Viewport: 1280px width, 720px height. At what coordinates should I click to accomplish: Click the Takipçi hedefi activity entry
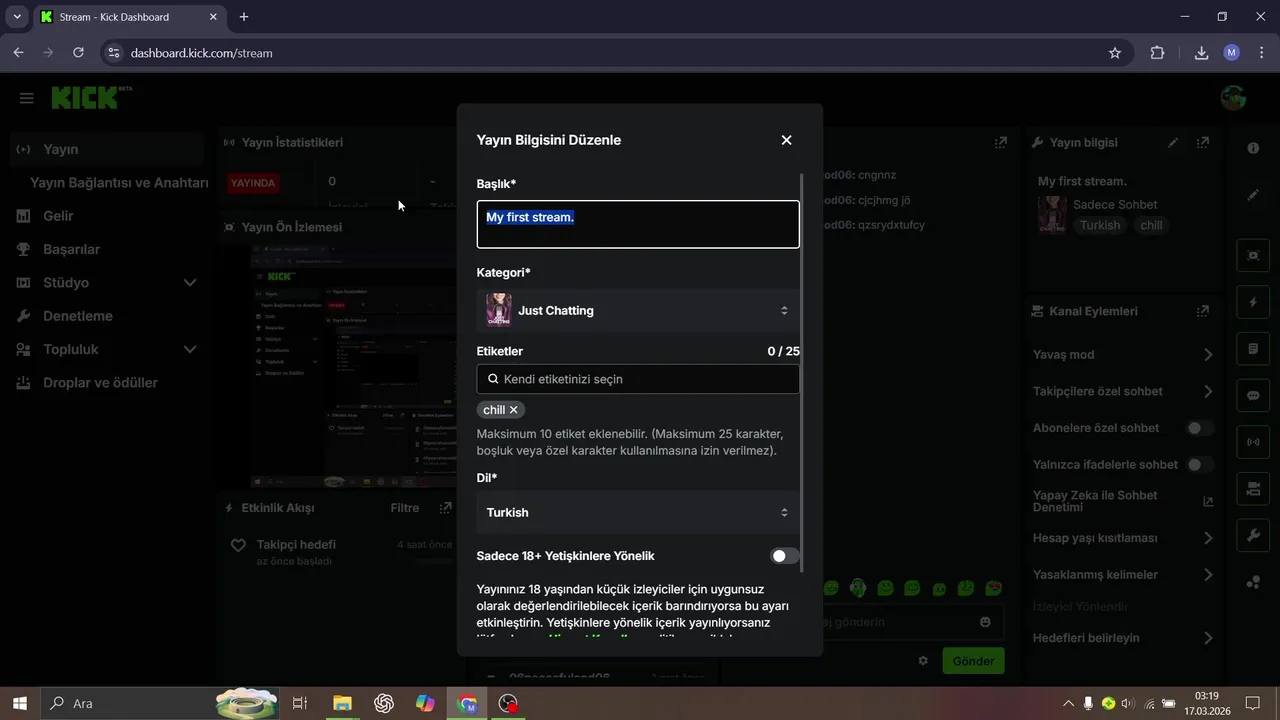click(340, 552)
